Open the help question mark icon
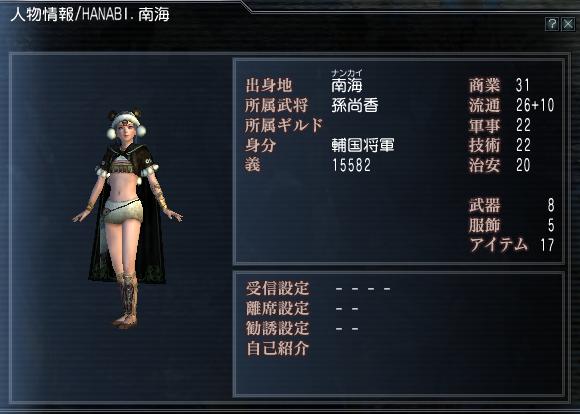The height and width of the screenshot is (414, 580). coord(552,24)
